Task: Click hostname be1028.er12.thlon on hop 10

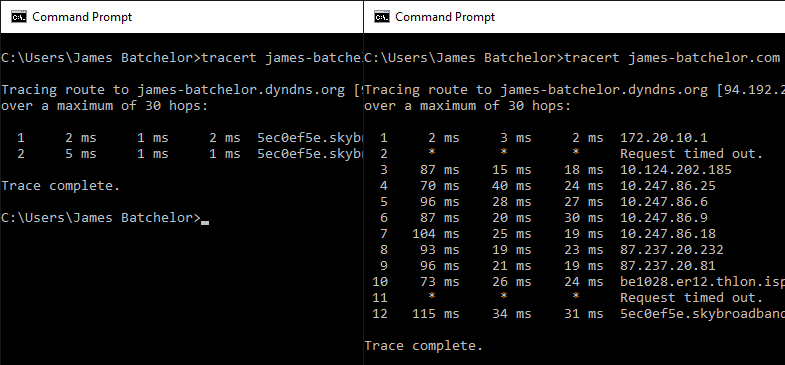Action: [702, 282]
